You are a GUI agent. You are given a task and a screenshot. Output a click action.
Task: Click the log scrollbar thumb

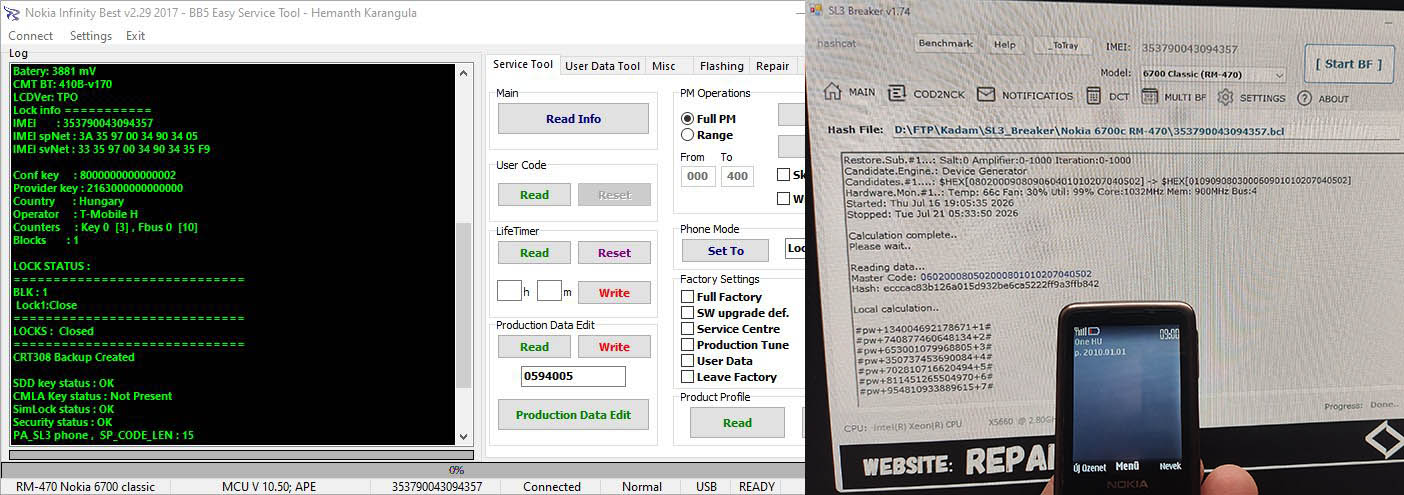pyautogui.click(x=463, y=306)
